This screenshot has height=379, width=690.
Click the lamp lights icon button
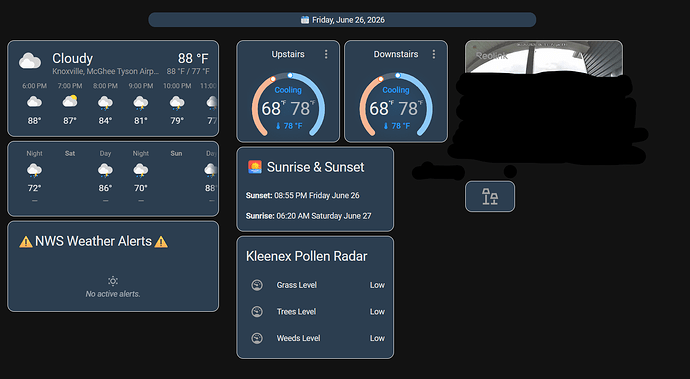pyautogui.click(x=490, y=196)
